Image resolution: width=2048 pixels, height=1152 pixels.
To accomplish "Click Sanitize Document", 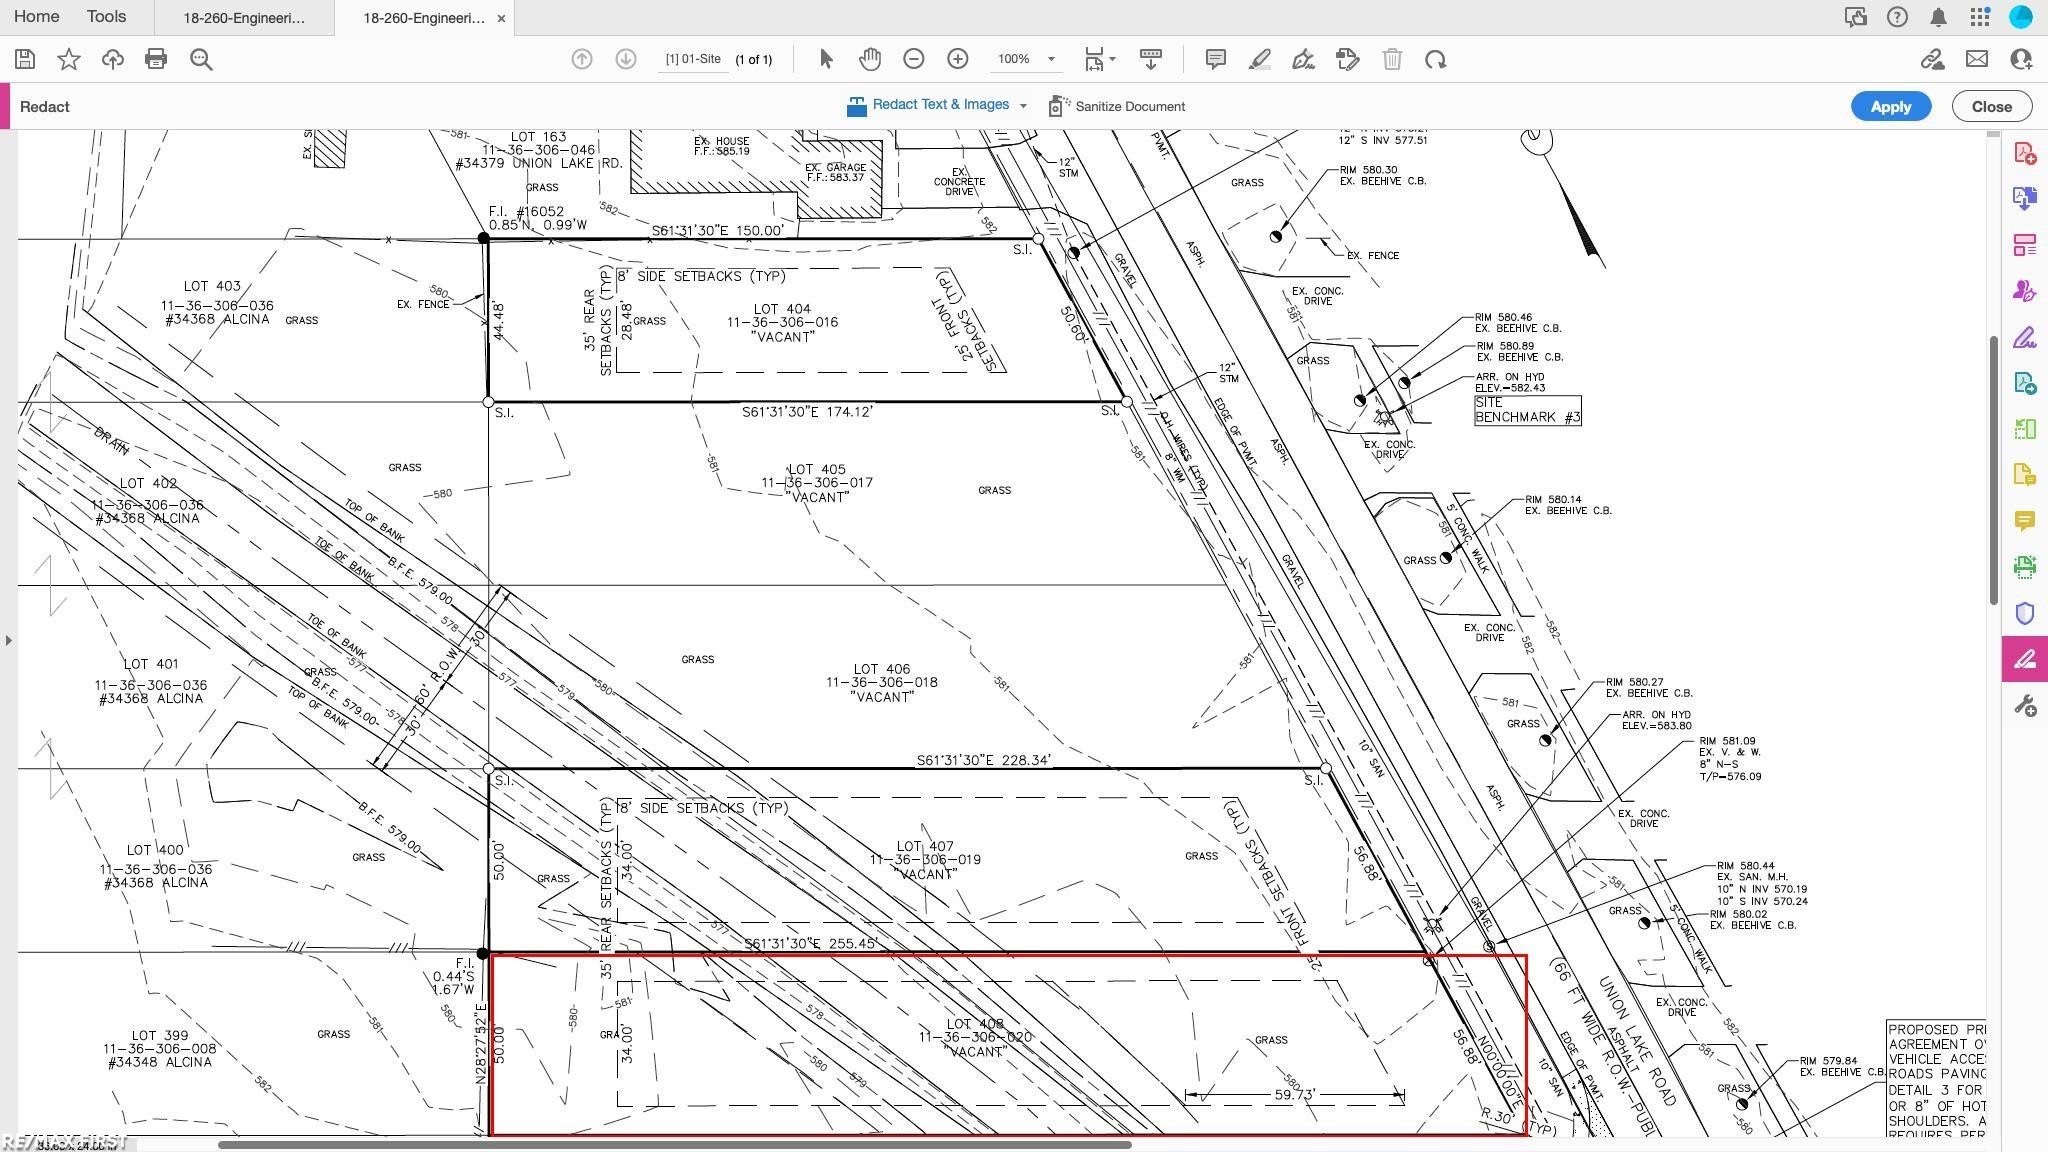I will tap(1117, 106).
